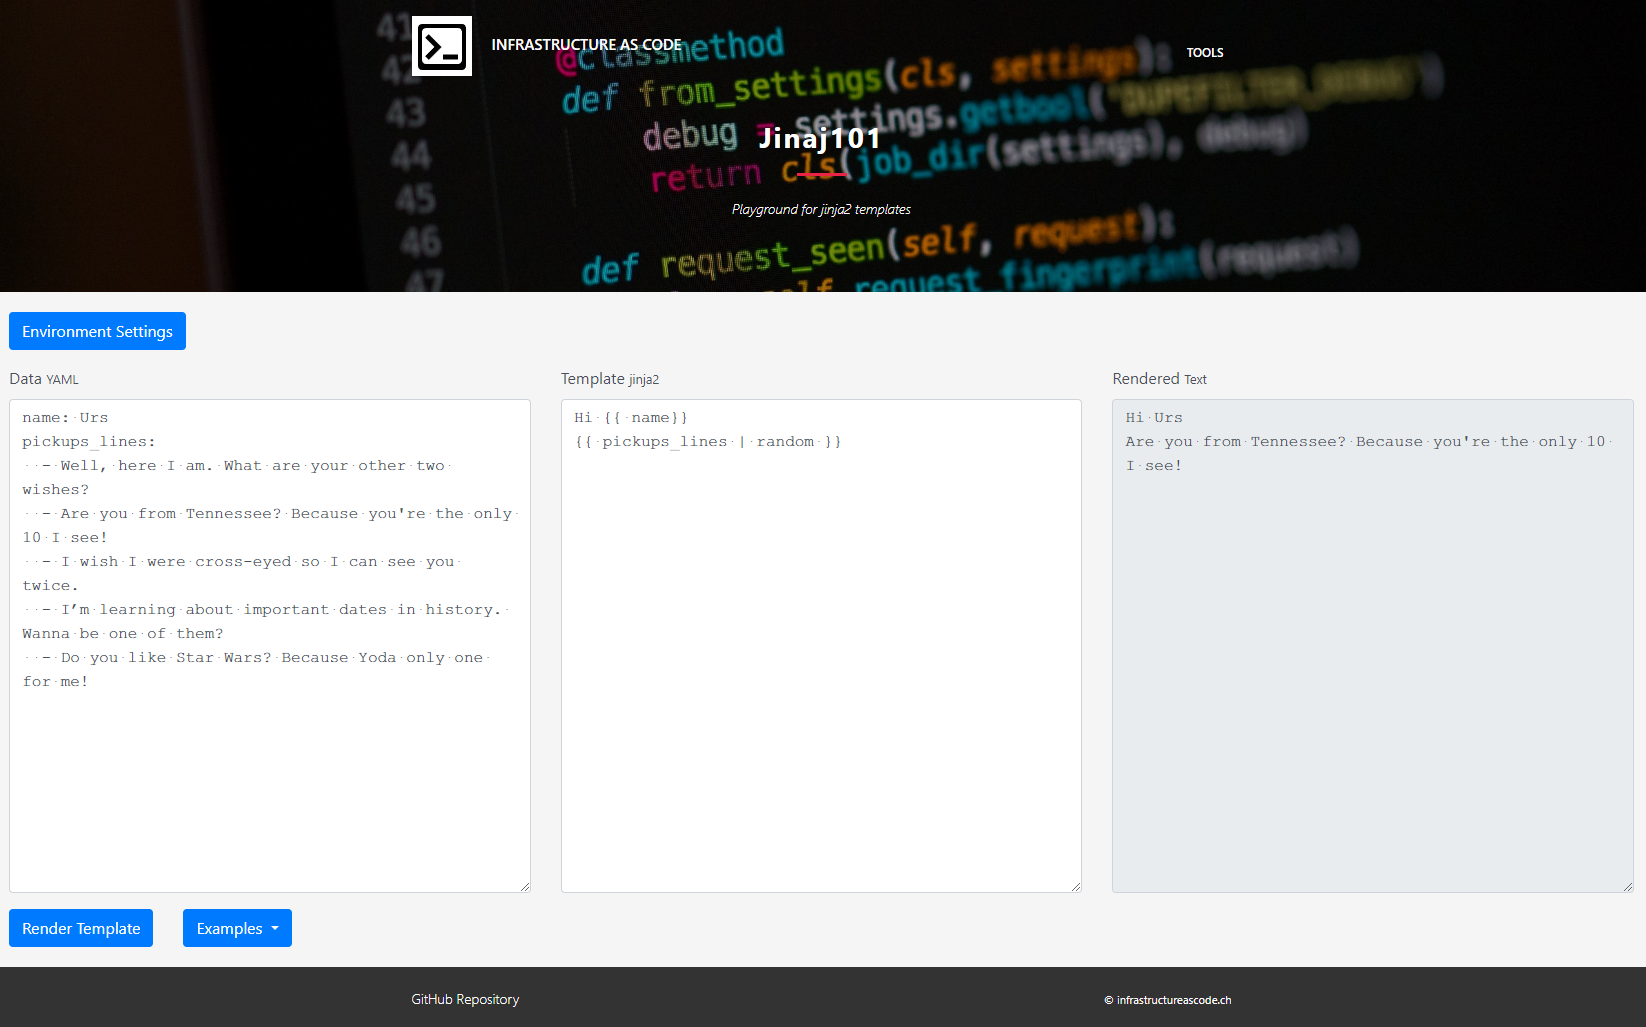
Task: Click the Rendered Text label
Action: point(1159,380)
